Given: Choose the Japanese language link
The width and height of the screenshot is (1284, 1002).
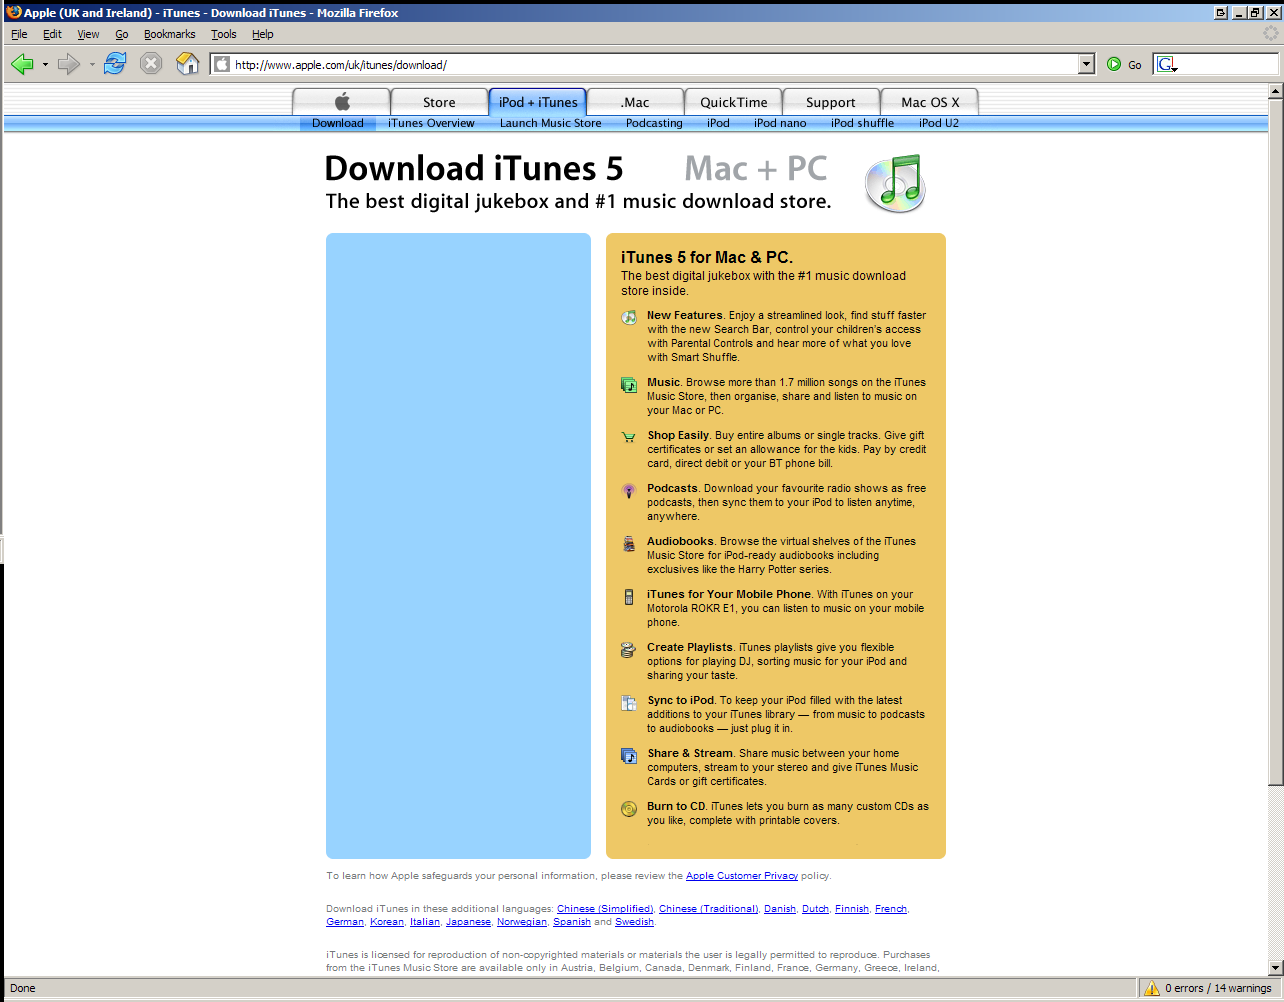Looking at the screenshot, I should point(468,922).
